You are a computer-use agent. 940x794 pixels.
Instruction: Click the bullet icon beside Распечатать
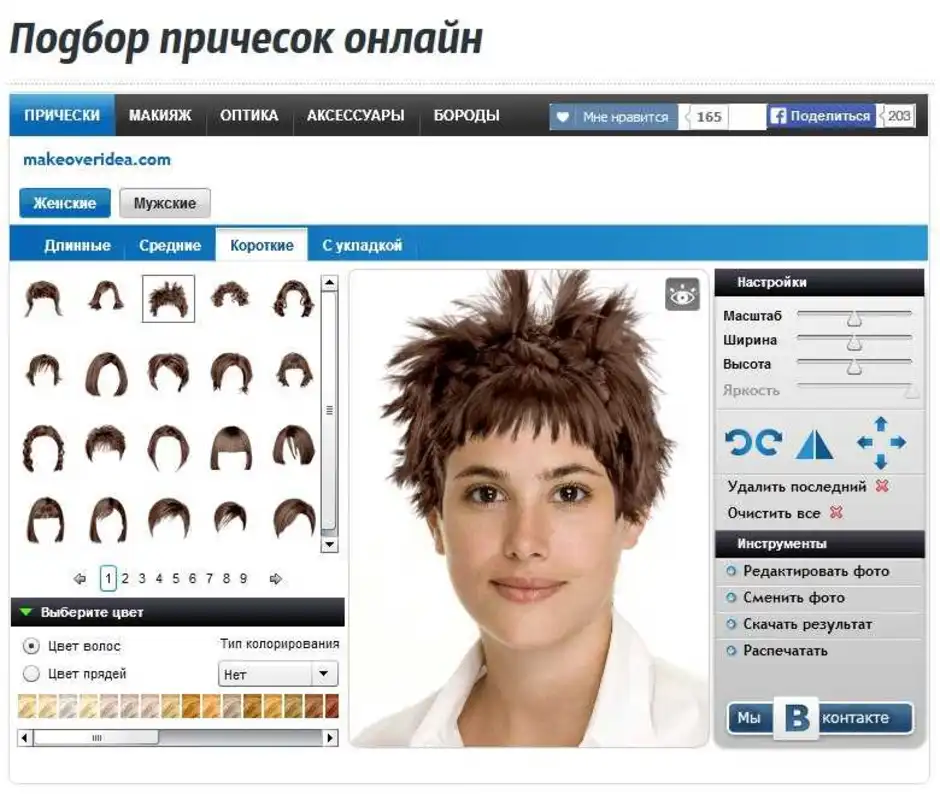(731, 651)
